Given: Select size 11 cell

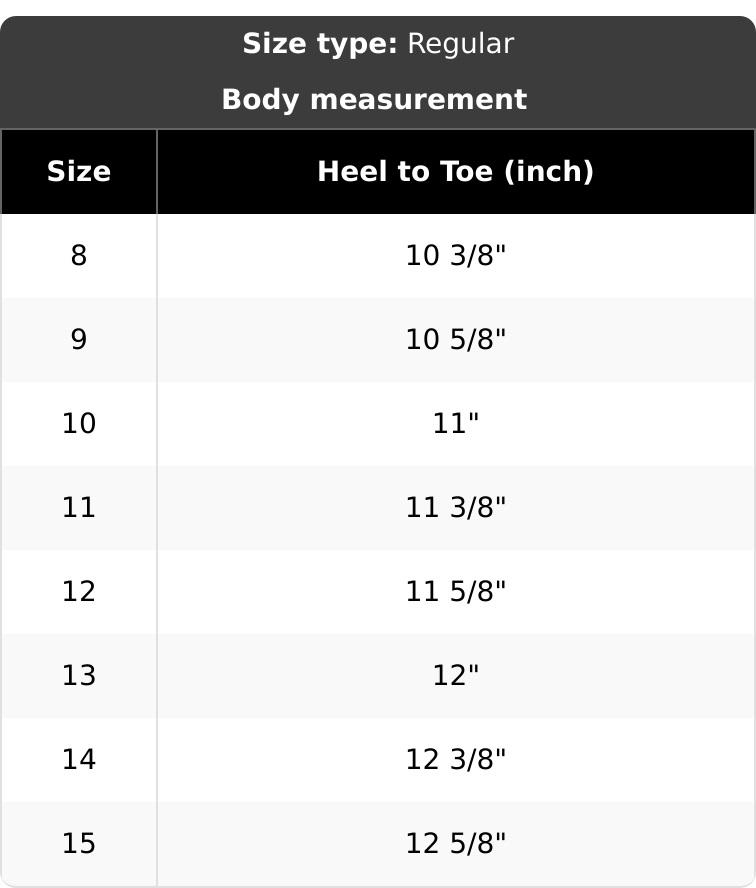Looking at the screenshot, I should click(79, 507).
